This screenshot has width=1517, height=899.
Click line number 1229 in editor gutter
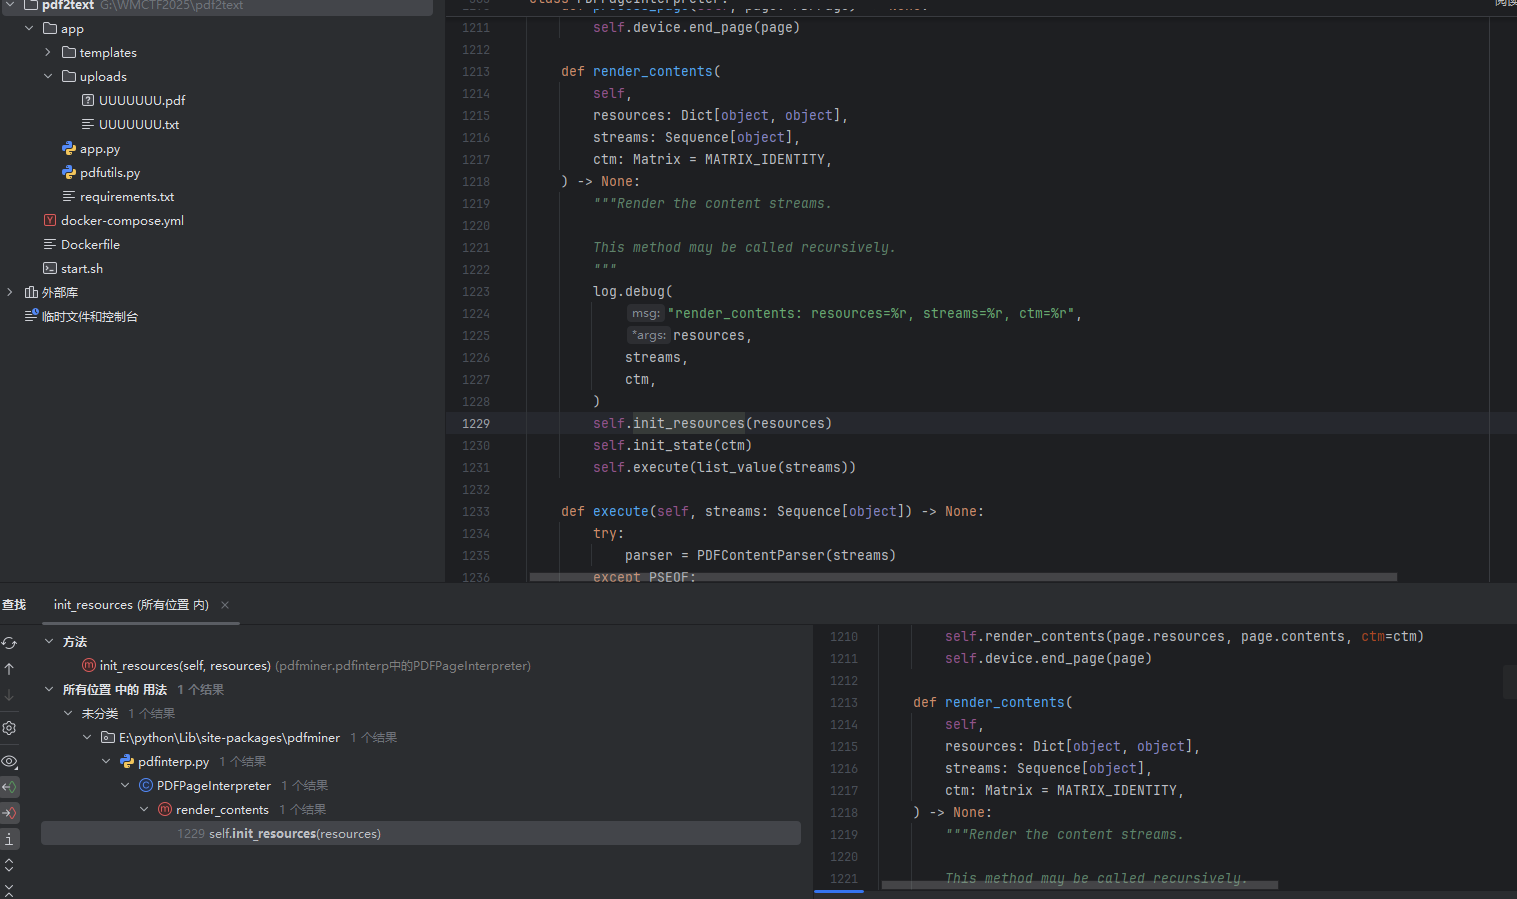[x=476, y=423]
